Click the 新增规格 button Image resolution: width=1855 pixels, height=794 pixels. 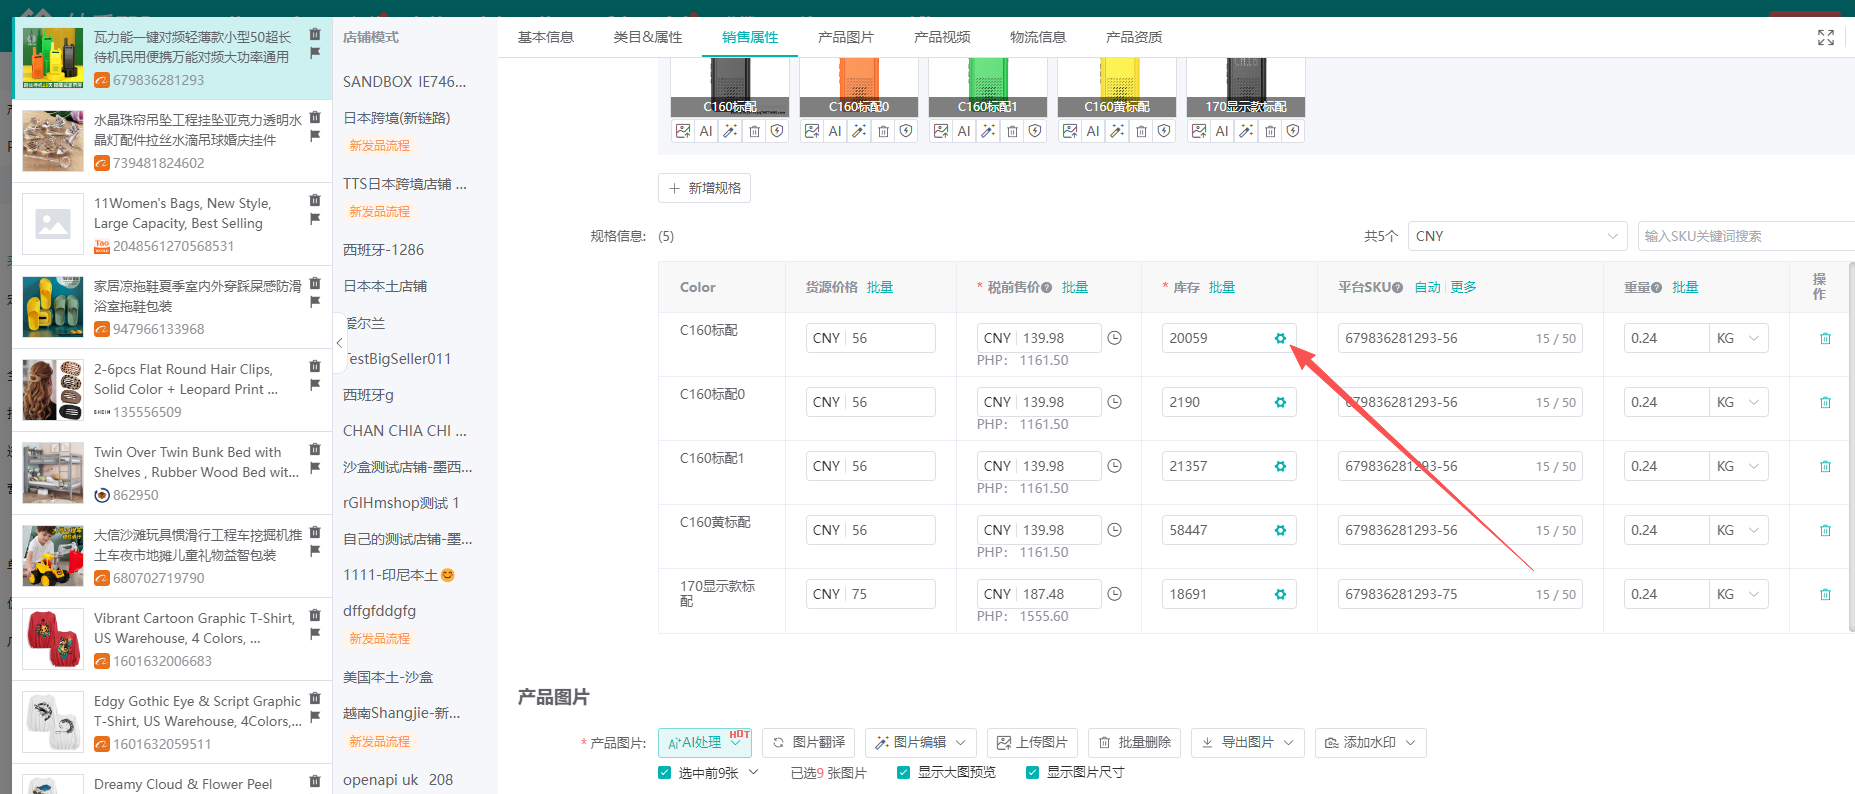point(704,188)
